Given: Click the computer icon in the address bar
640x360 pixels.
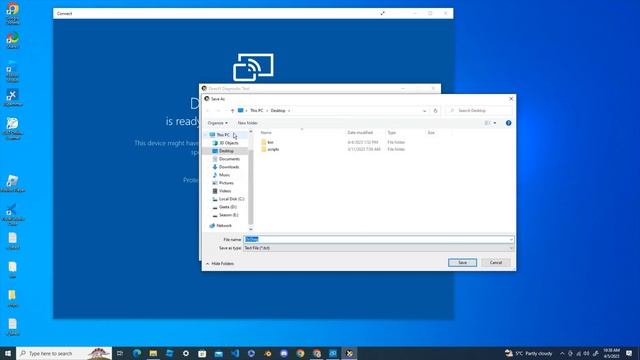Looking at the screenshot, I should coord(240,111).
